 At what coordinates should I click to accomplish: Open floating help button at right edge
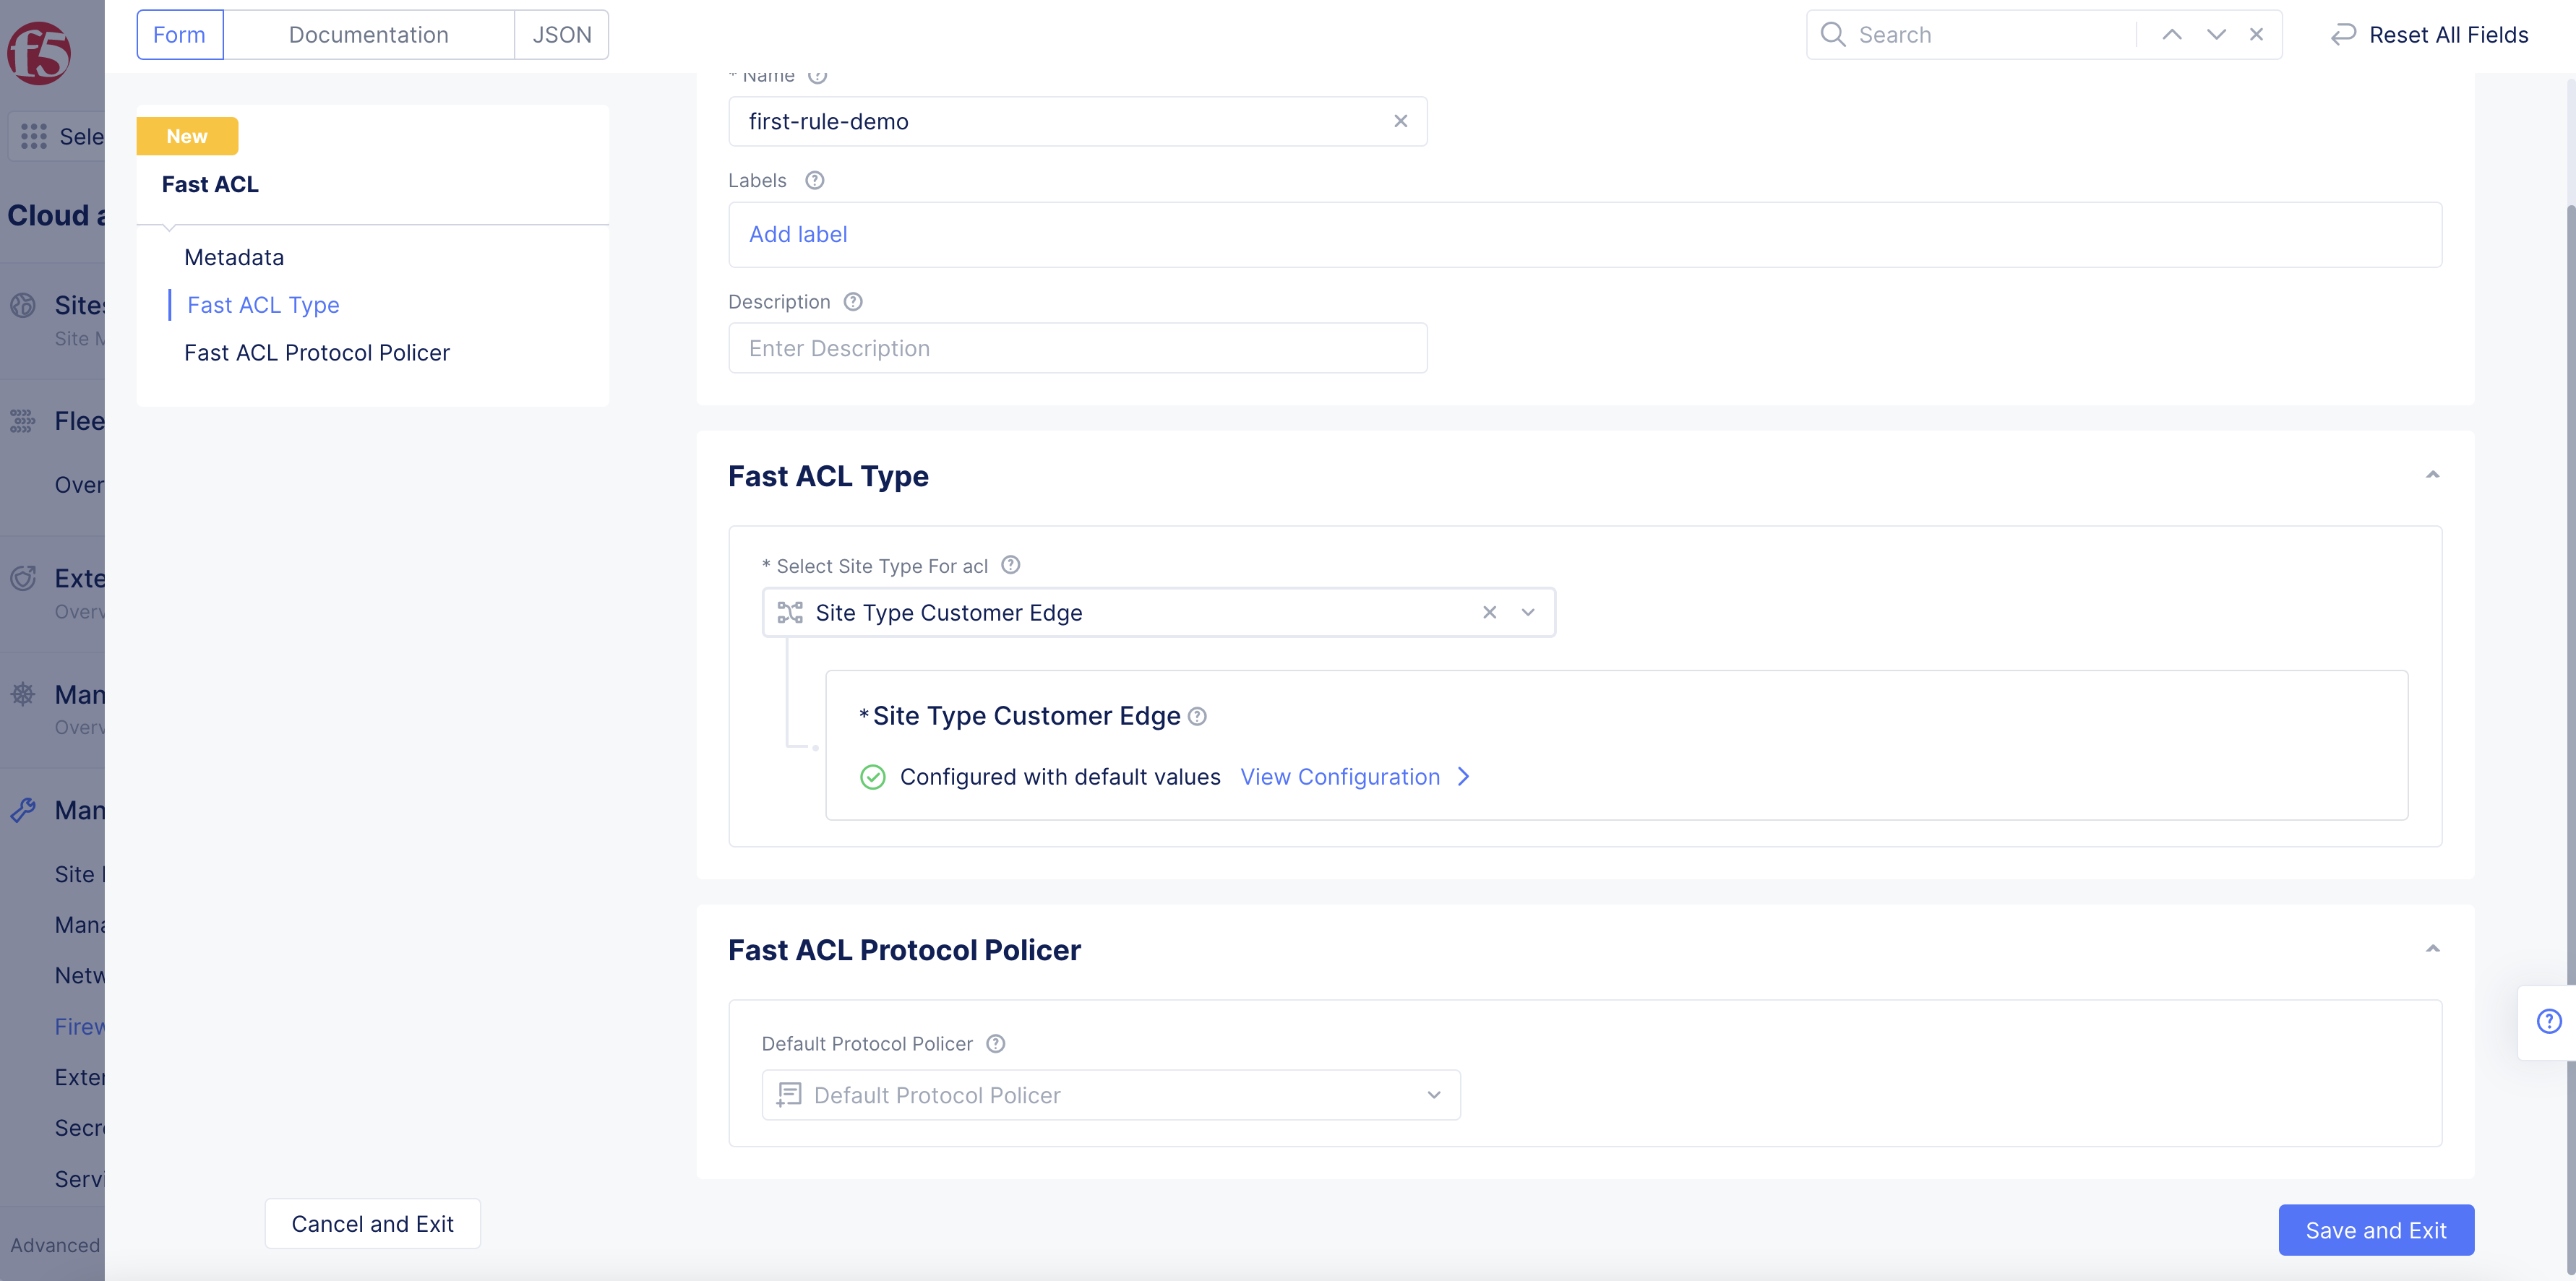pos(2548,1021)
